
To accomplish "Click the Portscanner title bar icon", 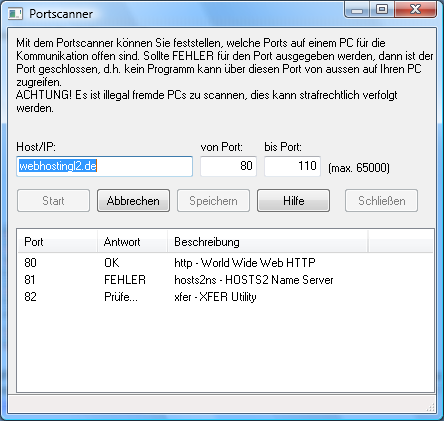I will (15, 14).
